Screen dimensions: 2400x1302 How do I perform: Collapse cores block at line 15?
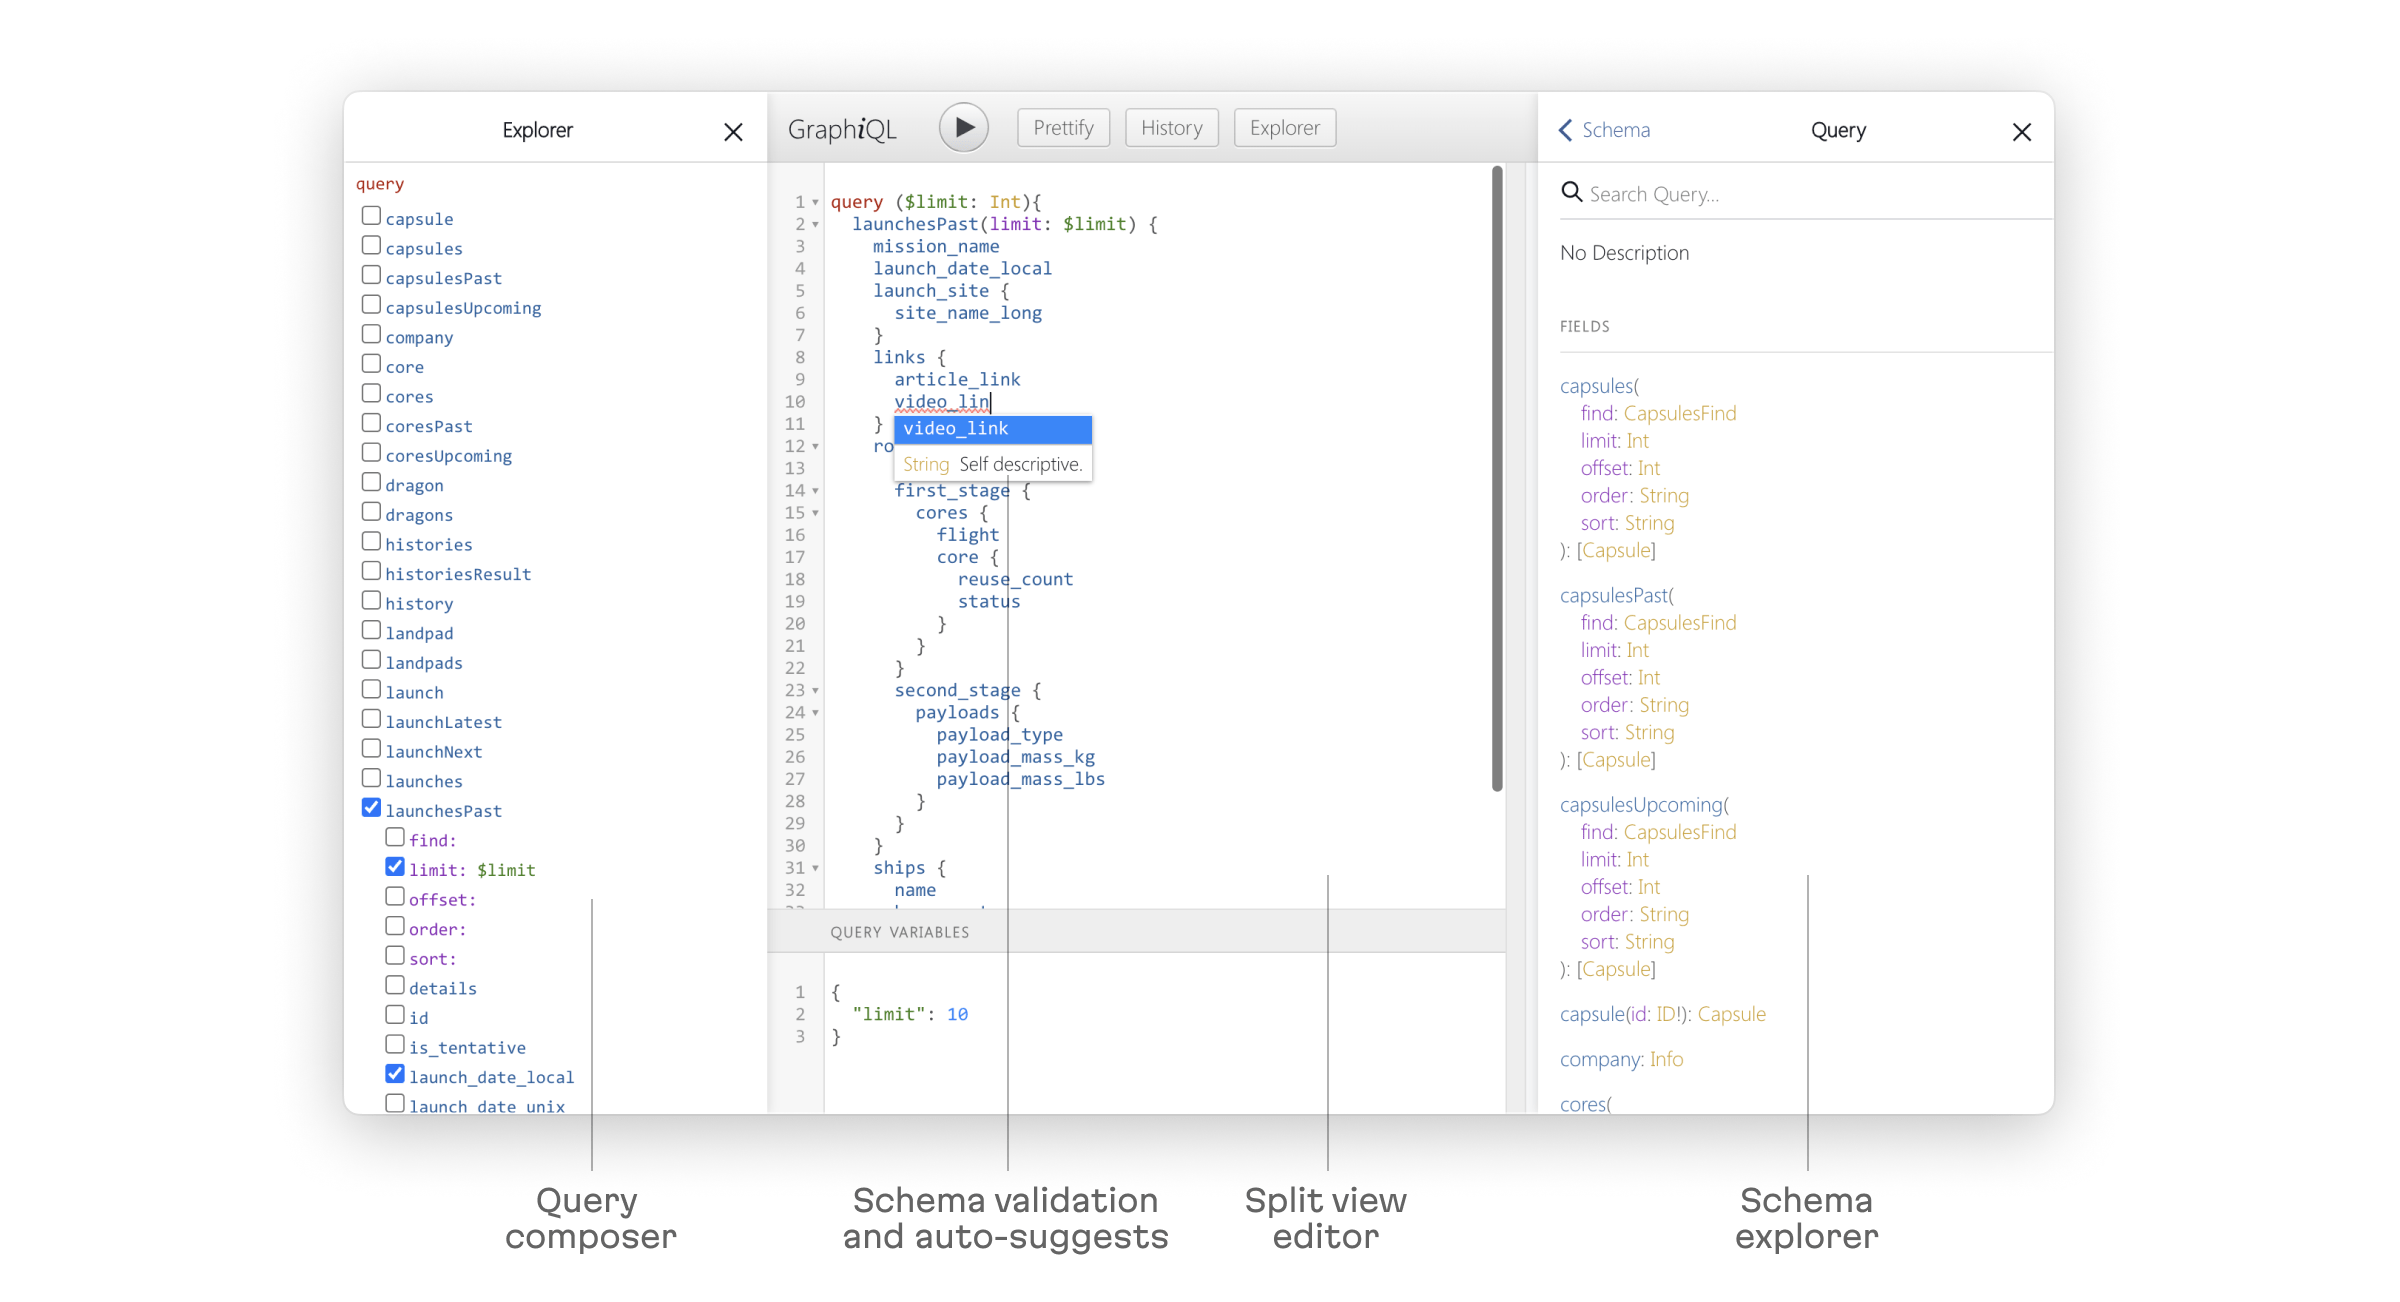[816, 513]
